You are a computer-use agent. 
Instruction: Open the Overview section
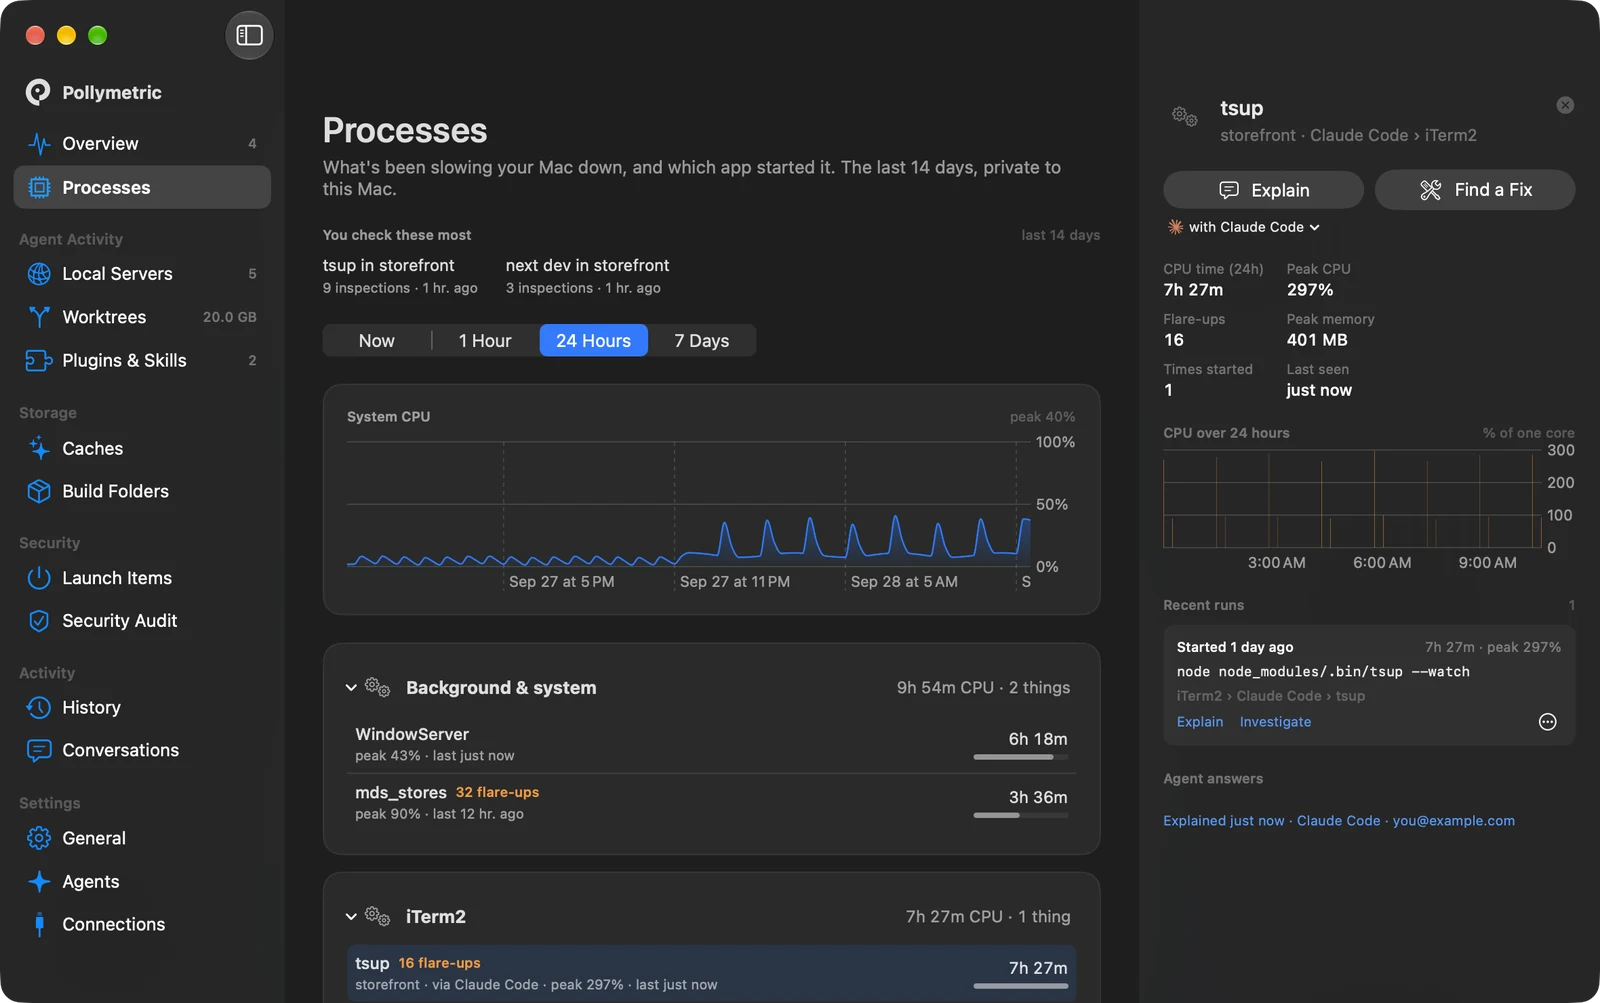click(x=142, y=144)
